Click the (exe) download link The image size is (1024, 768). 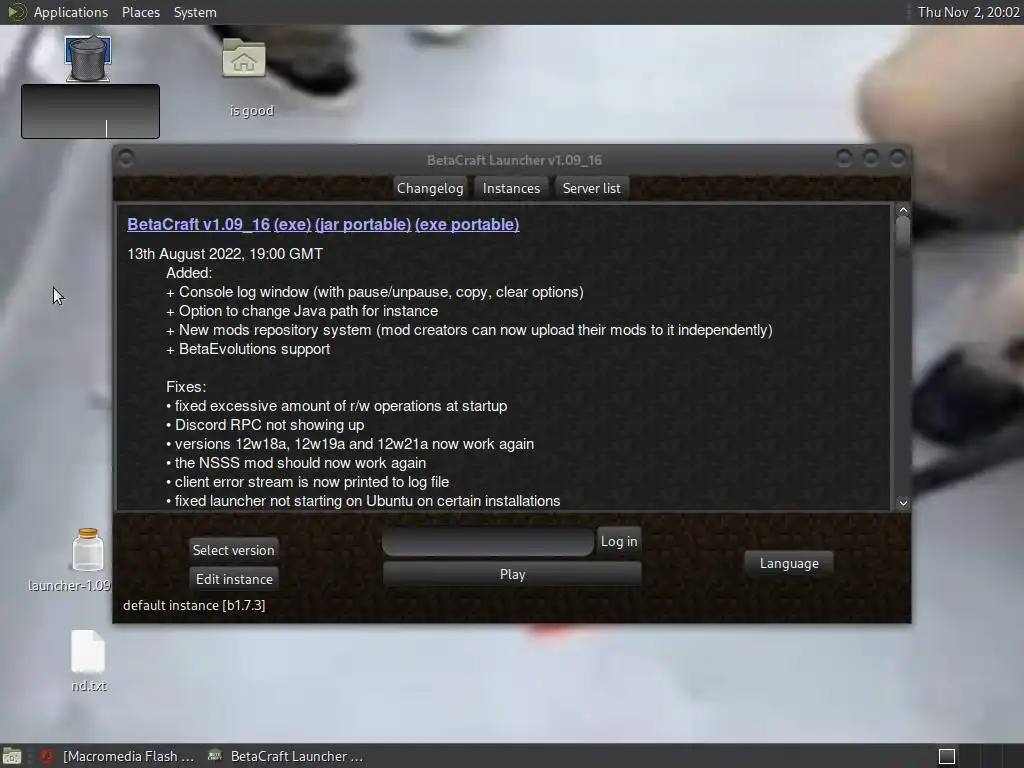click(x=292, y=225)
